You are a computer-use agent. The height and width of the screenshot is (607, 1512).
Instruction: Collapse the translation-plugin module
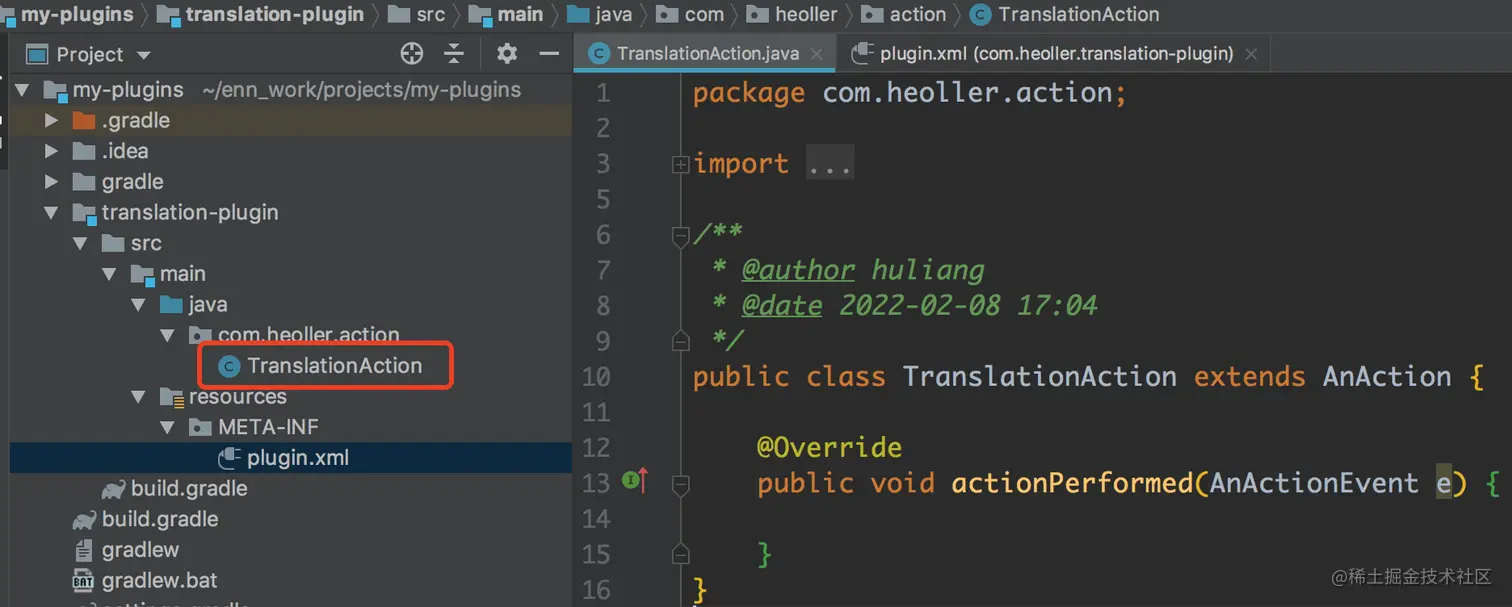[x=52, y=213]
